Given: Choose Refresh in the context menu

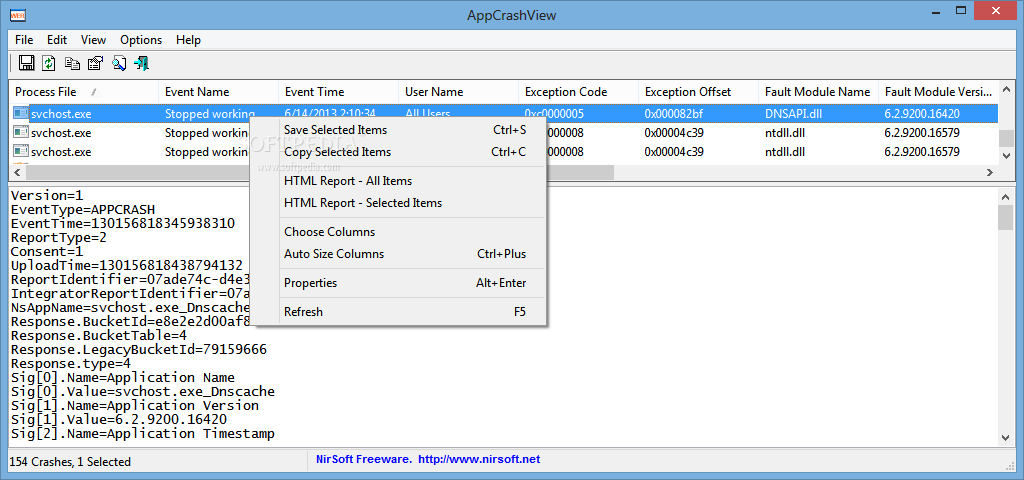Looking at the screenshot, I should point(398,312).
